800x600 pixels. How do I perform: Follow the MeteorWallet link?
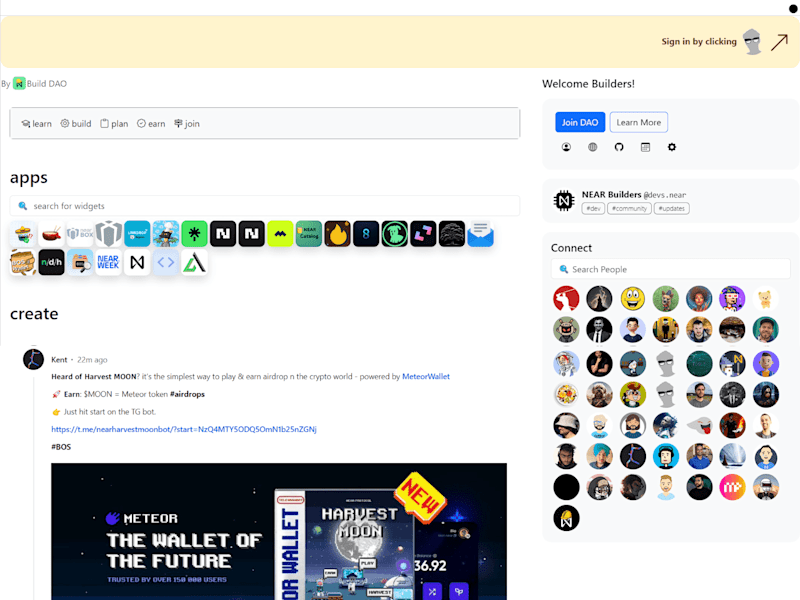click(426, 377)
